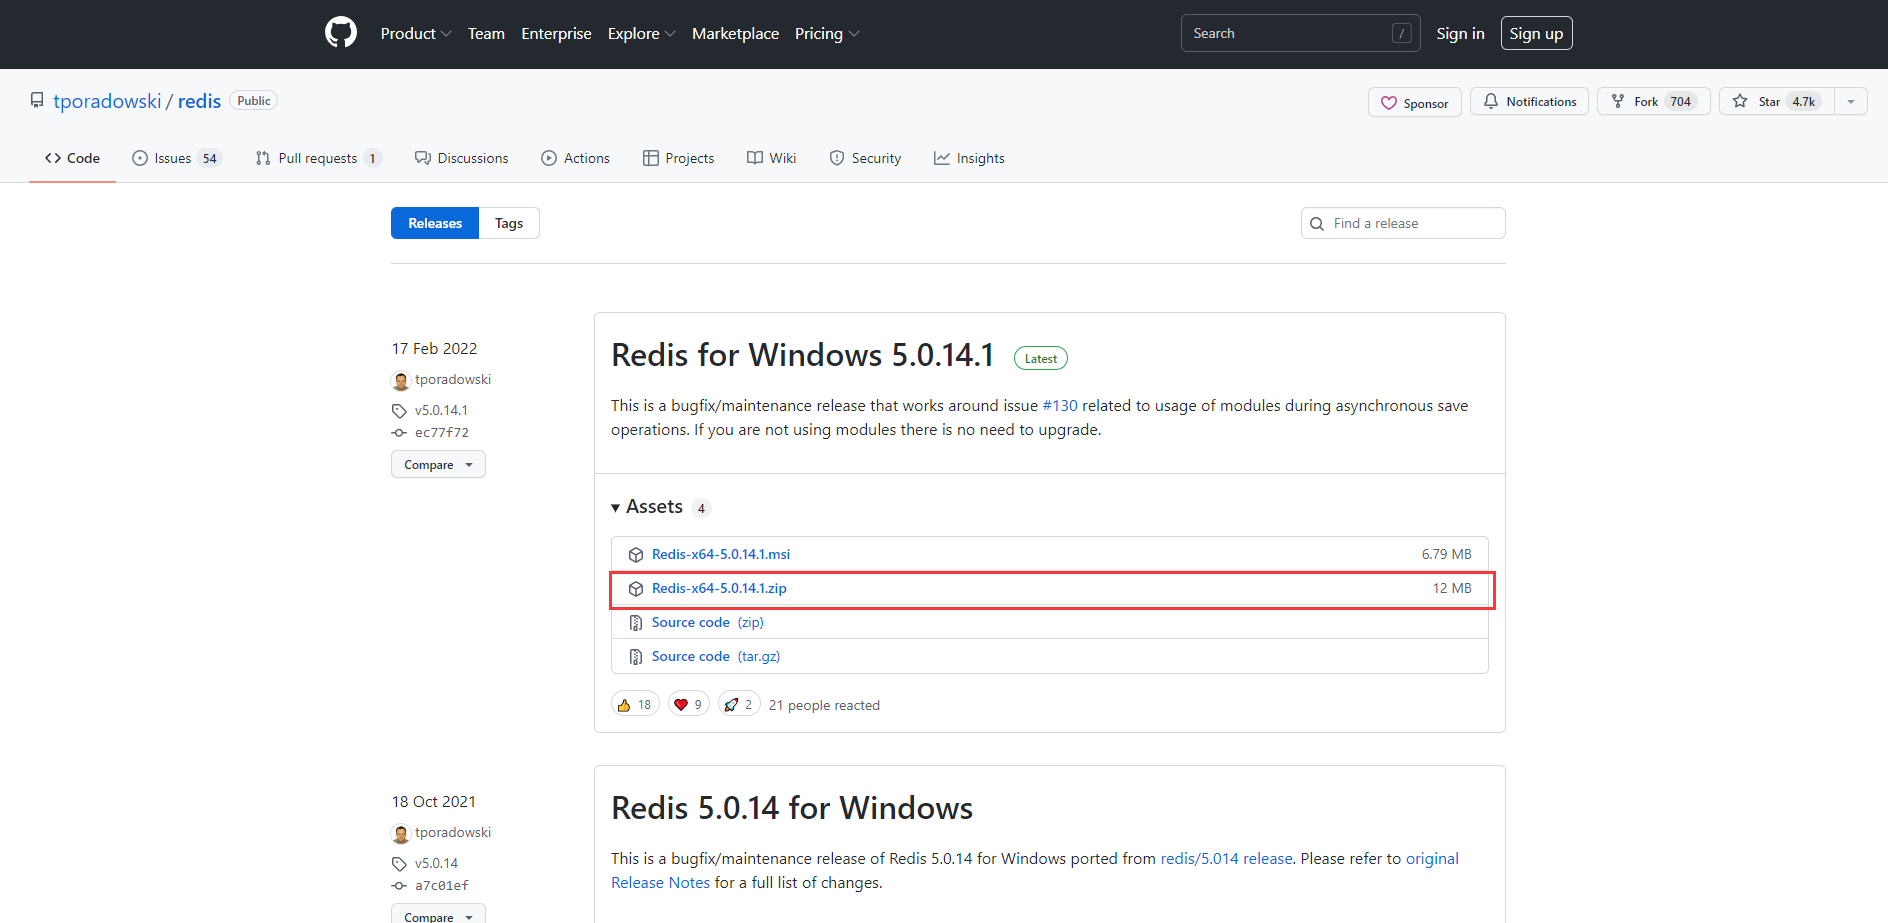
Task: Download Redis-x64-5.0.14.1.zip
Action: coord(719,588)
